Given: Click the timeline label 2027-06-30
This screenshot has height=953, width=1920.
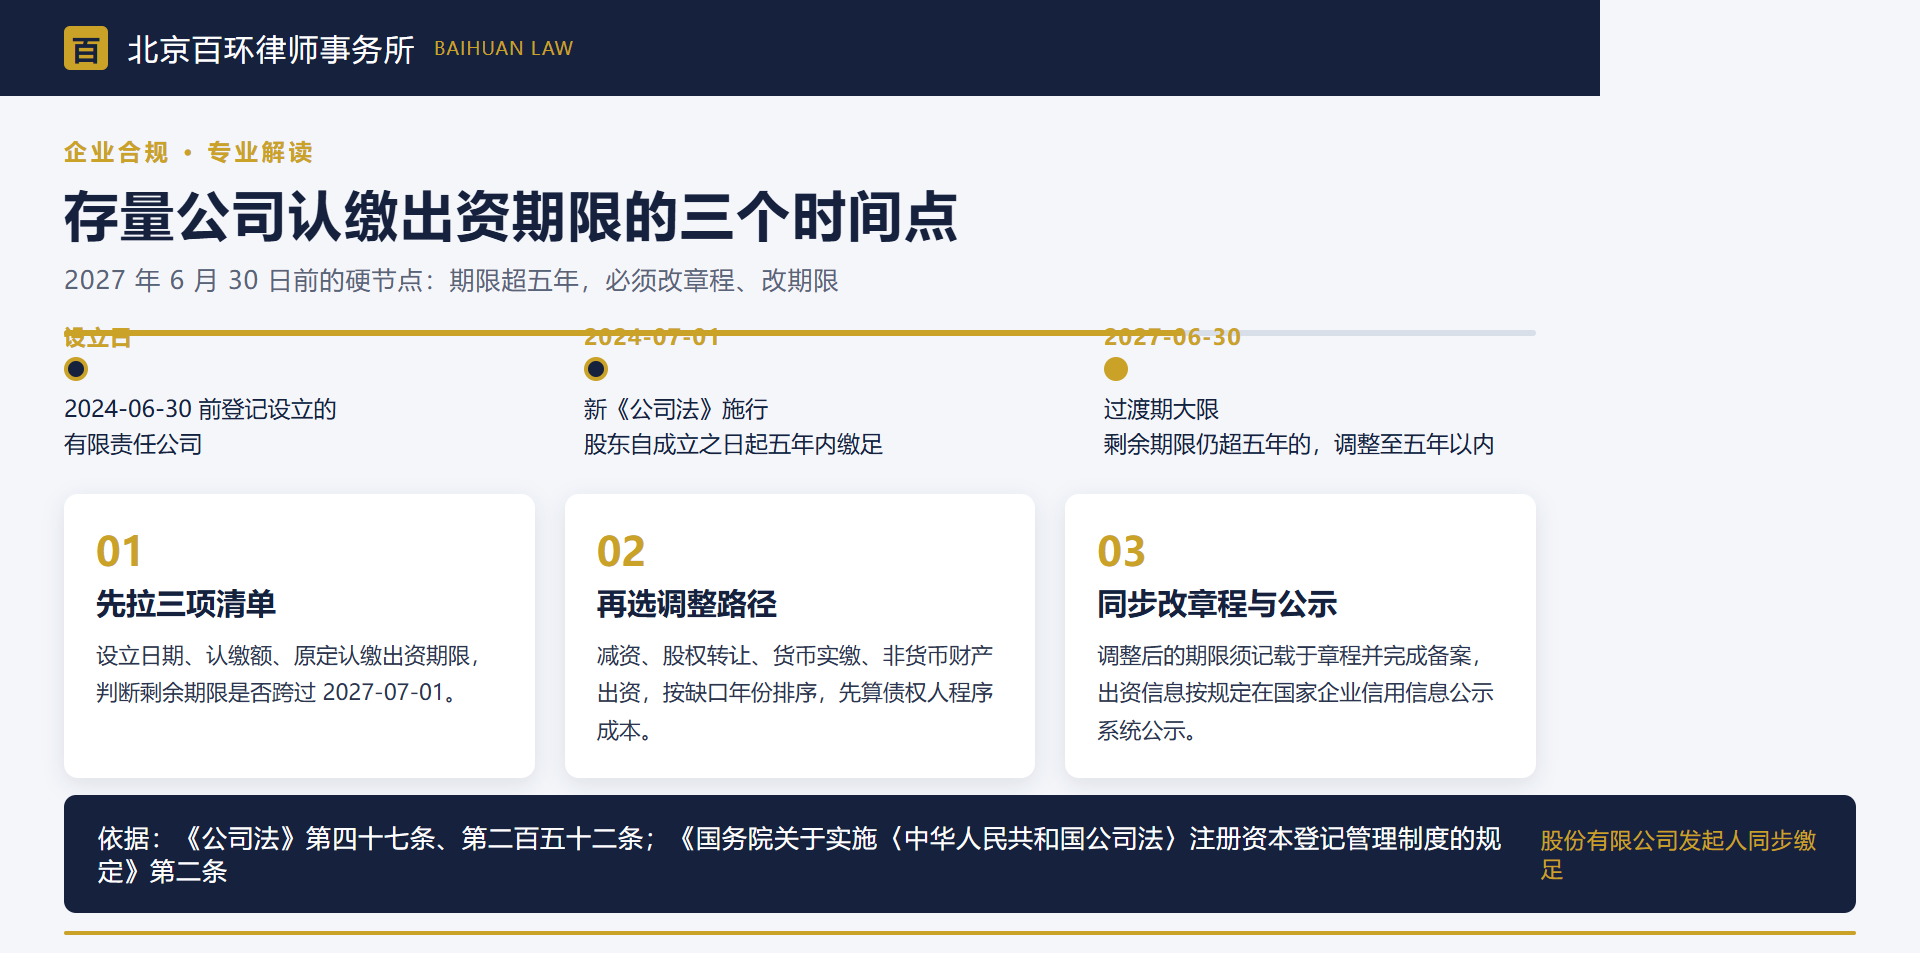Looking at the screenshot, I should [x=1172, y=338].
